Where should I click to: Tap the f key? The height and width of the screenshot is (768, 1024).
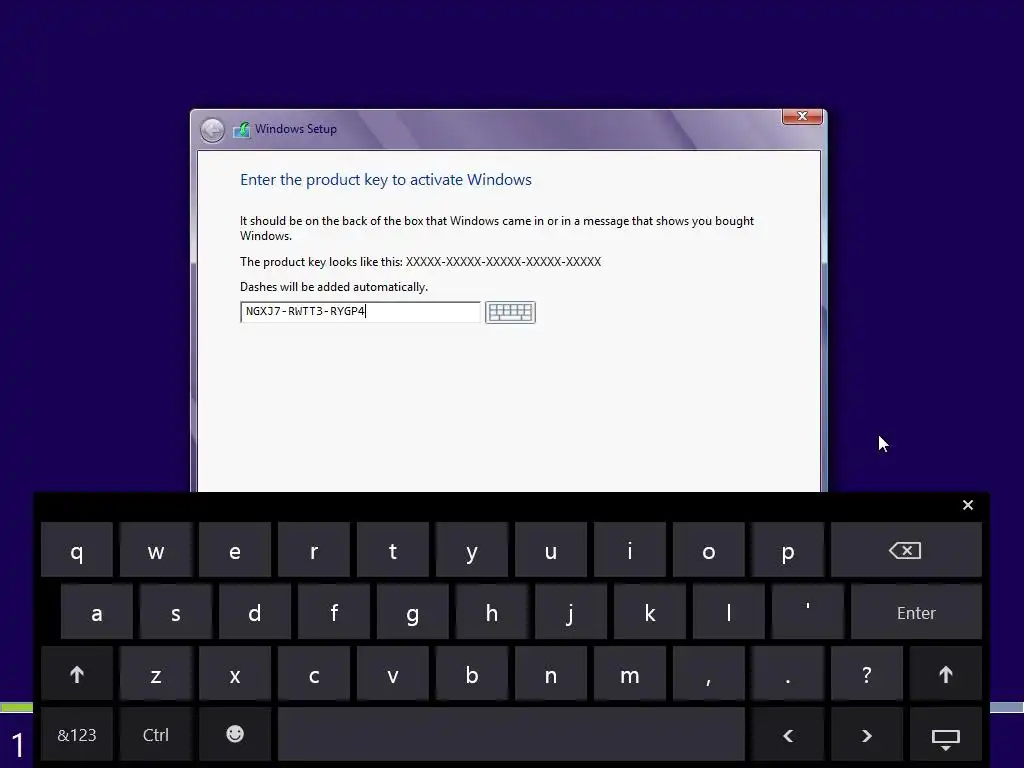[x=334, y=613]
